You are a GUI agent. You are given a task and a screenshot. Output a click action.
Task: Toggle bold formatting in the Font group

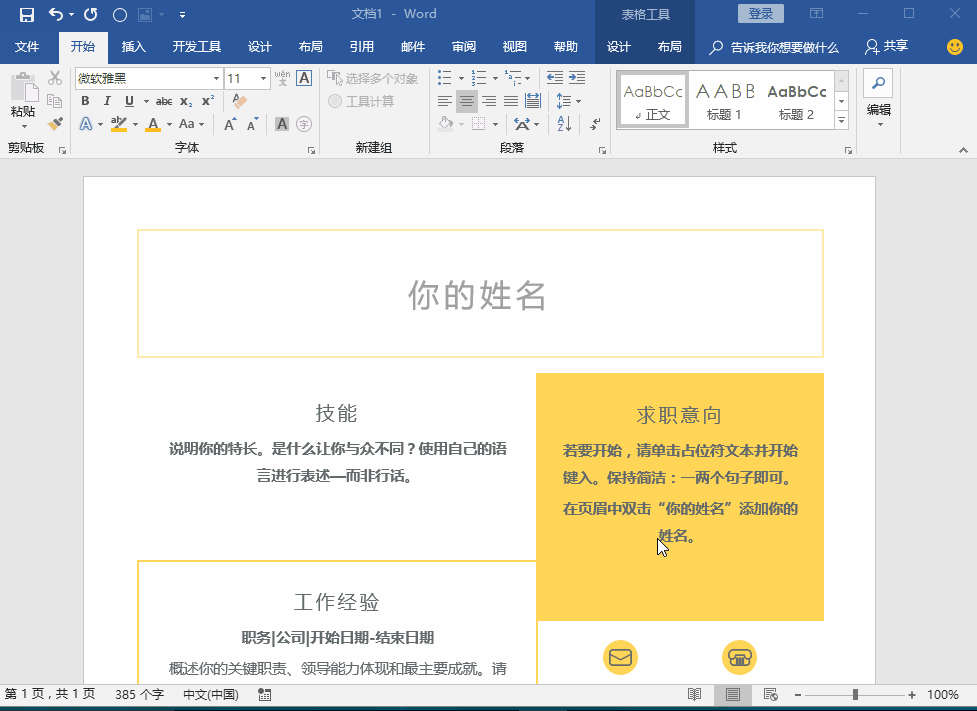85,101
